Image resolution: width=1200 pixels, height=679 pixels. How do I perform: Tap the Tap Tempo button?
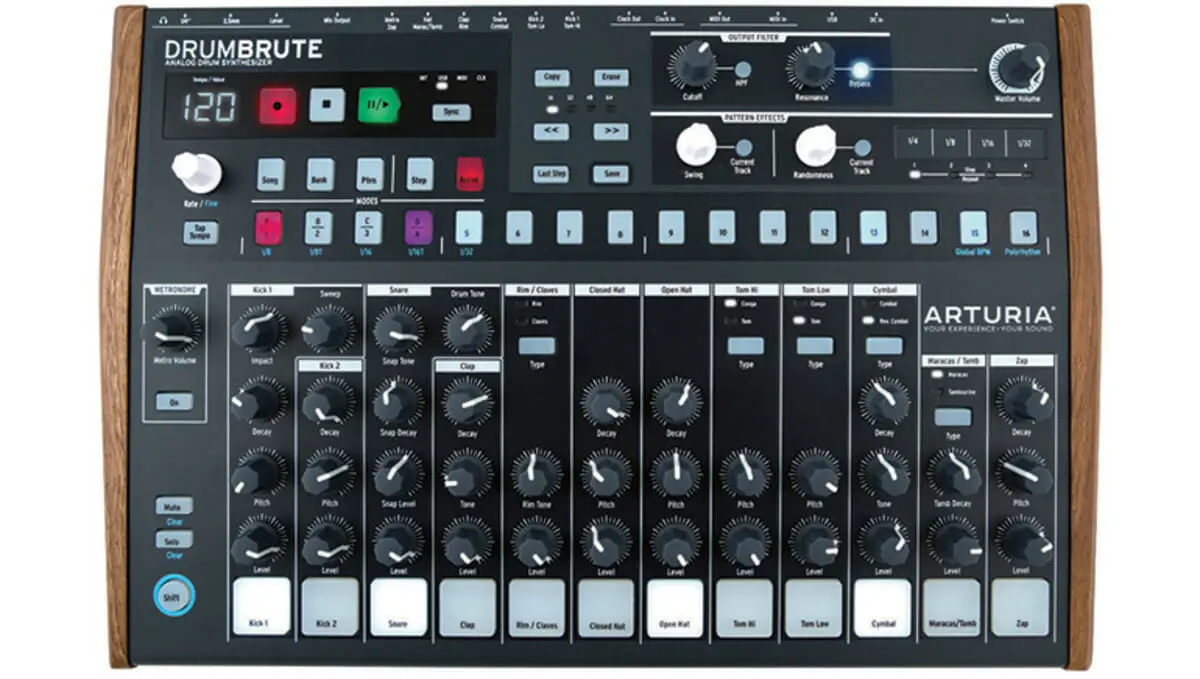(200, 233)
